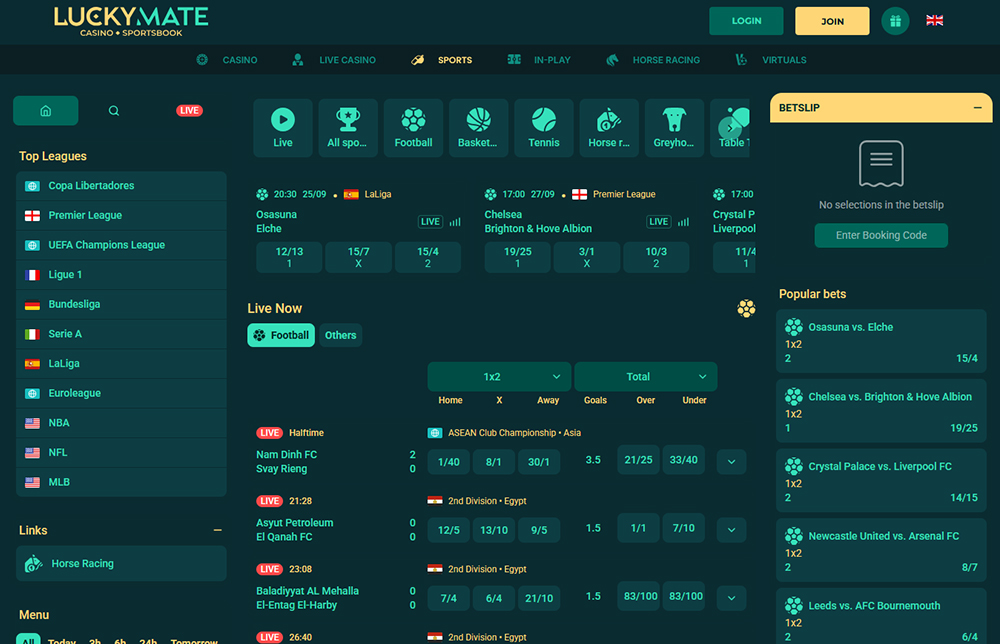Viewport: 1000px width, 644px height.
Task: Toggle the red LIVE filter badge
Action: pyautogui.click(x=189, y=111)
